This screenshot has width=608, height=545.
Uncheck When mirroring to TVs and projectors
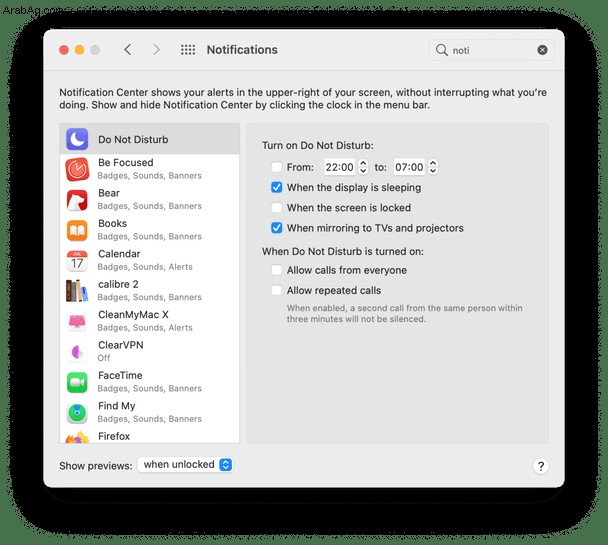(x=276, y=228)
